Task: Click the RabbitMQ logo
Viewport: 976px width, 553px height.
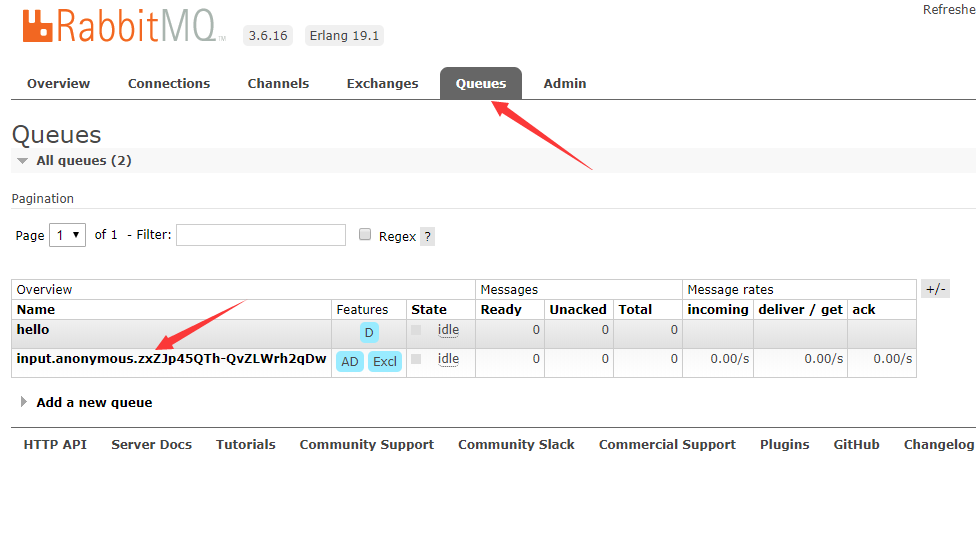Action: (123, 26)
